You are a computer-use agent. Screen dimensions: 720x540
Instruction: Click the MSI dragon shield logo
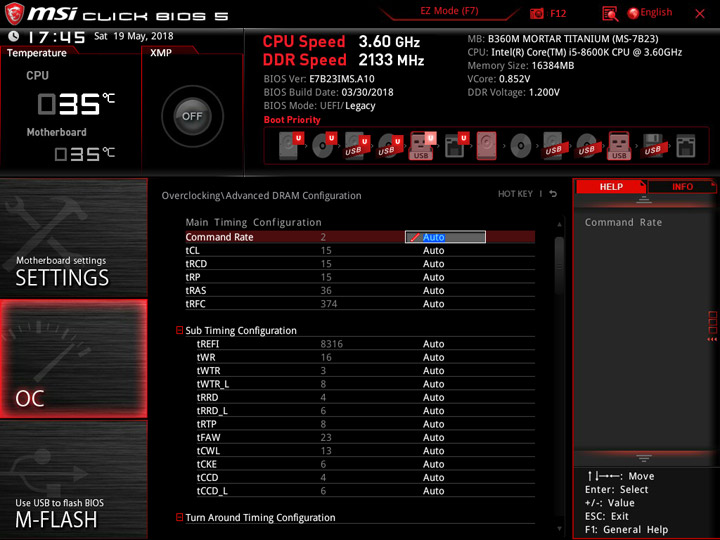[x=14, y=13]
